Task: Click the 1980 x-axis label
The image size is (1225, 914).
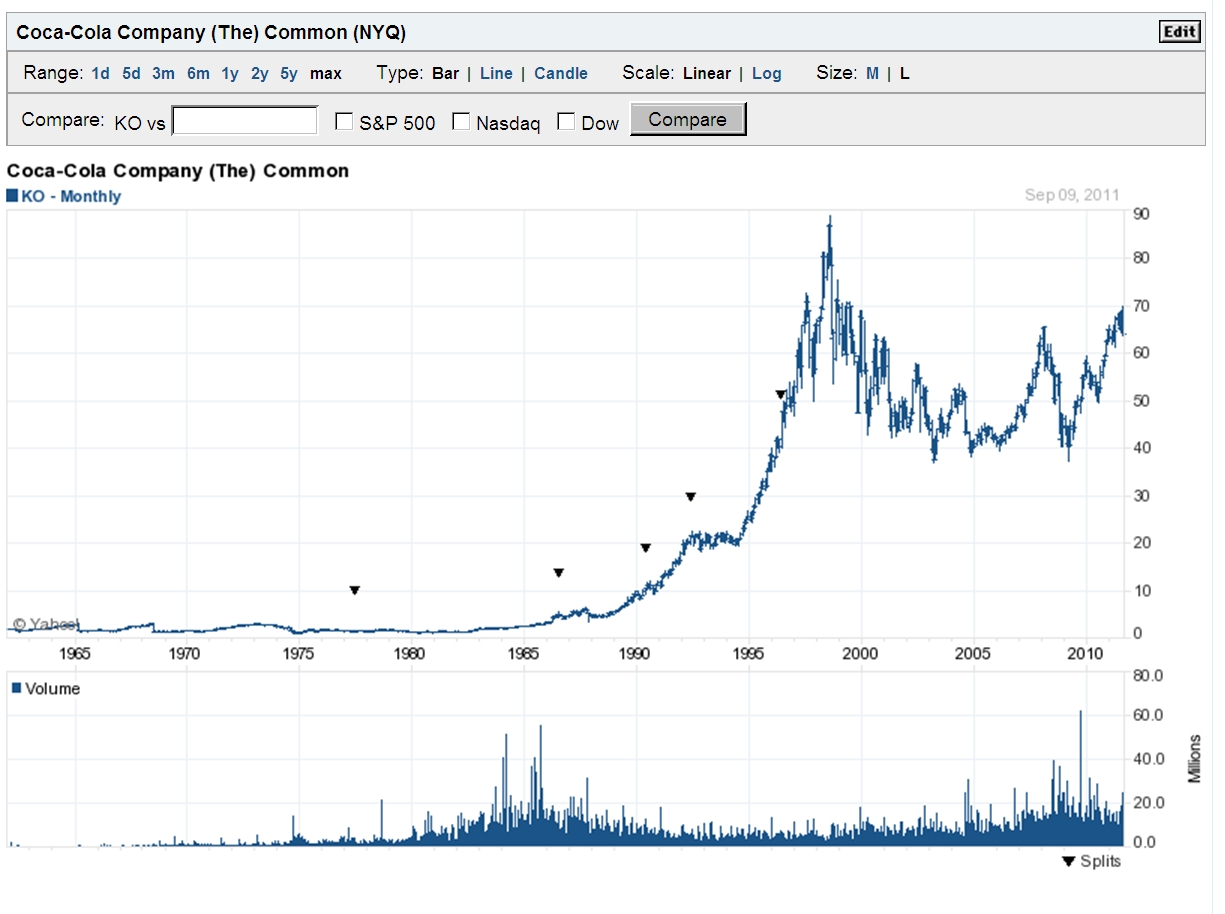Action: (409, 653)
